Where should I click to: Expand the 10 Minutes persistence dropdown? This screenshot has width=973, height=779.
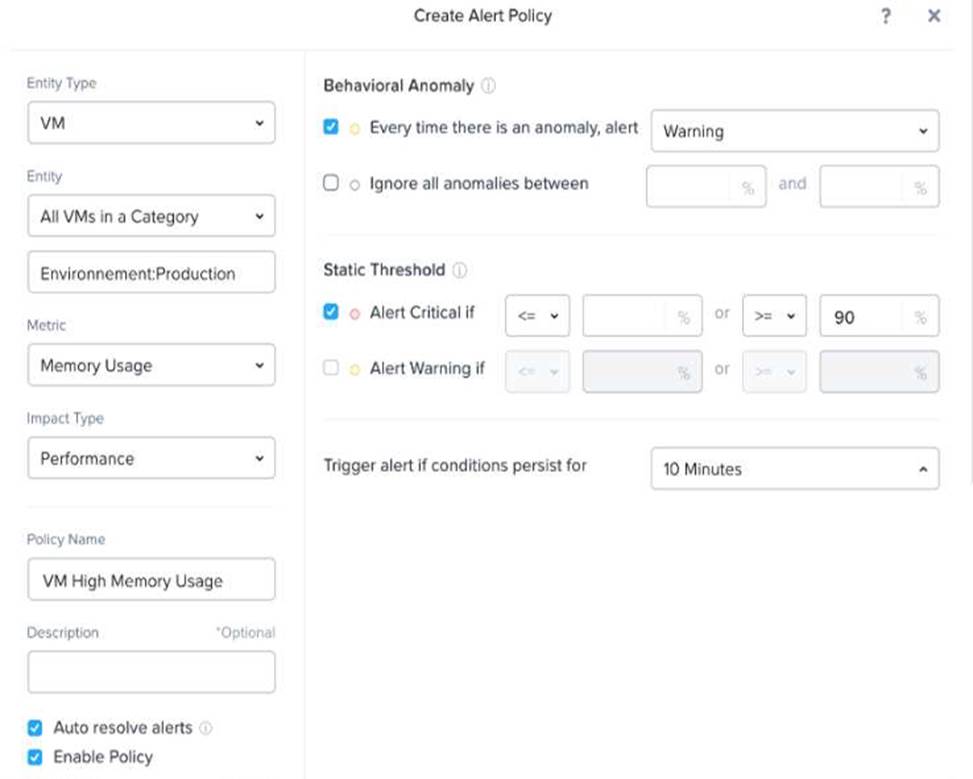point(795,469)
